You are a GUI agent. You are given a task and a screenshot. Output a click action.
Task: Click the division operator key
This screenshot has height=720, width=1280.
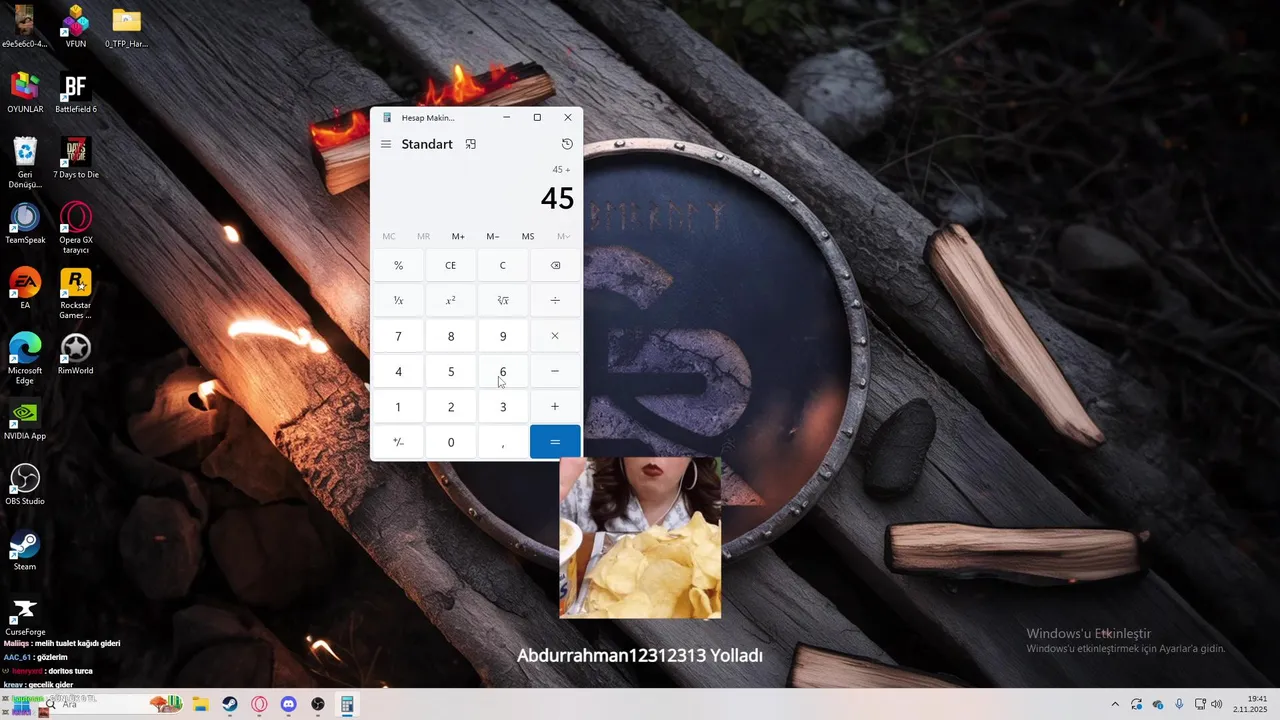tap(555, 300)
